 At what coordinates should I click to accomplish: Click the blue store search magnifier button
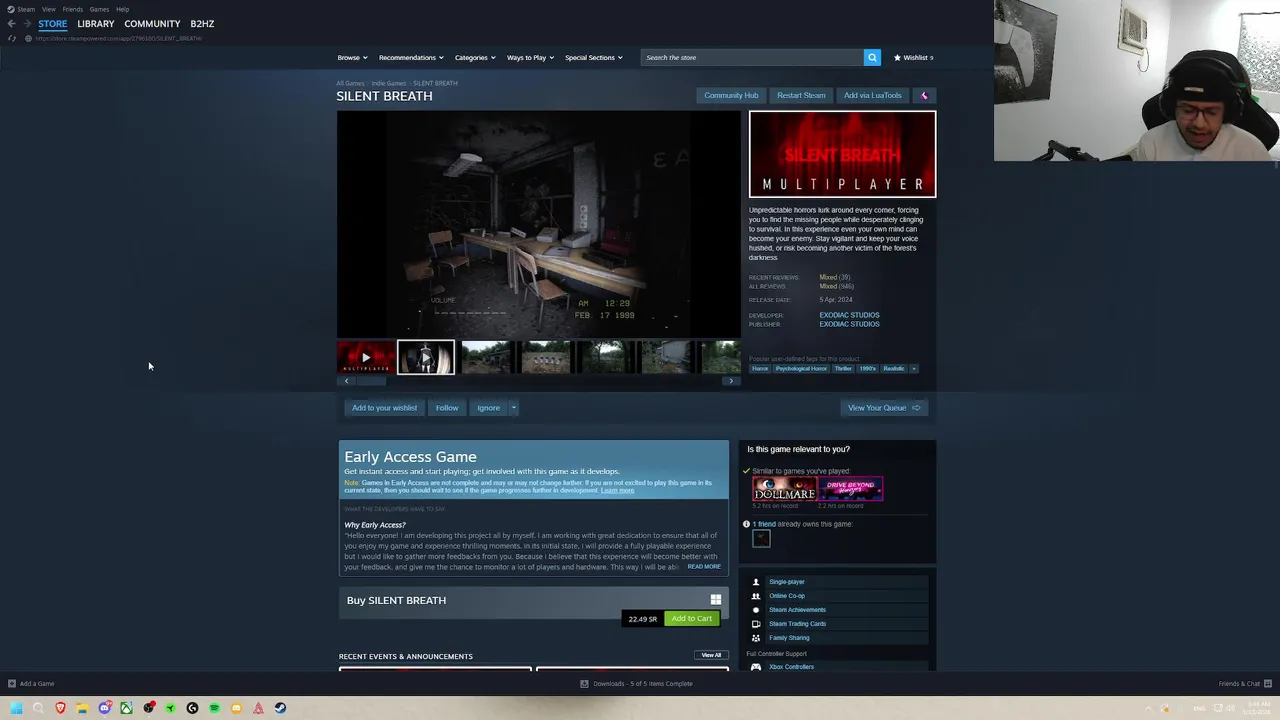tap(872, 57)
